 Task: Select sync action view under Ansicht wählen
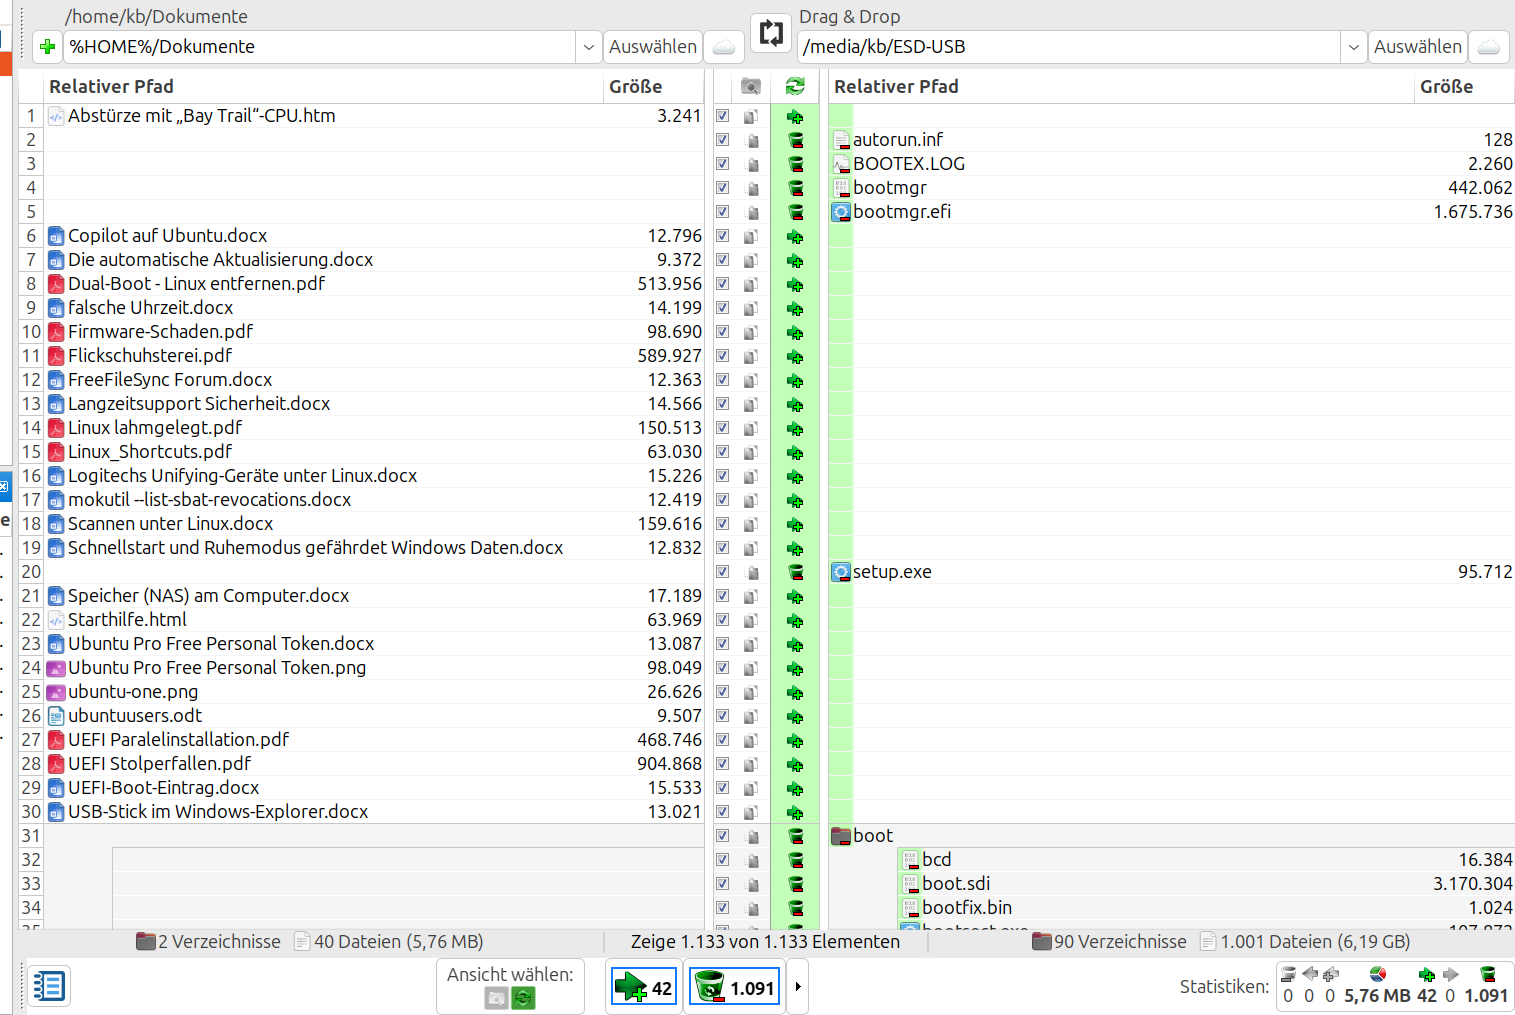(523, 998)
